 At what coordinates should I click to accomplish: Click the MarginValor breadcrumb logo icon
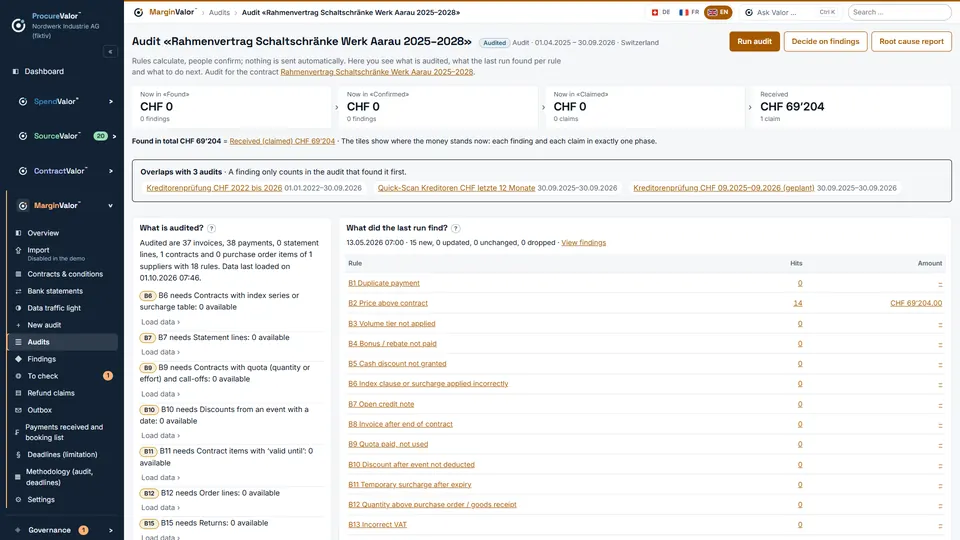[138, 12]
